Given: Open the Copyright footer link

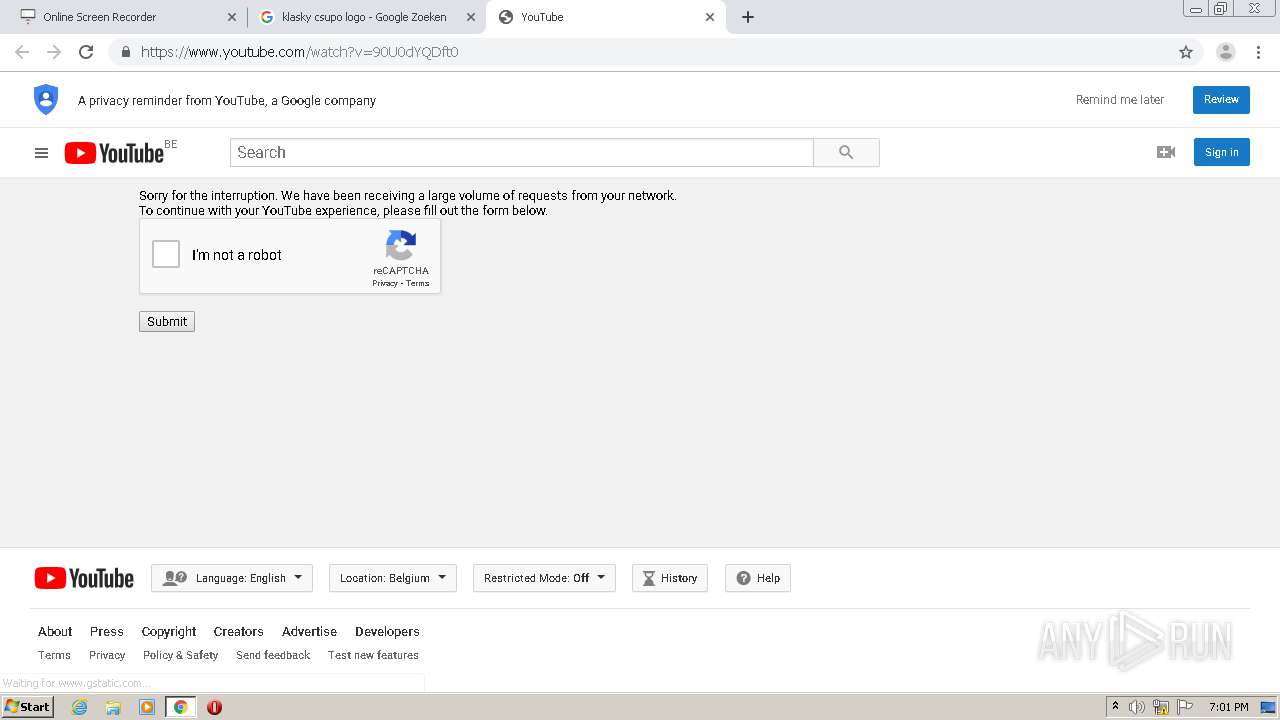Looking at the screenshot, I should (x=169, y=632).
